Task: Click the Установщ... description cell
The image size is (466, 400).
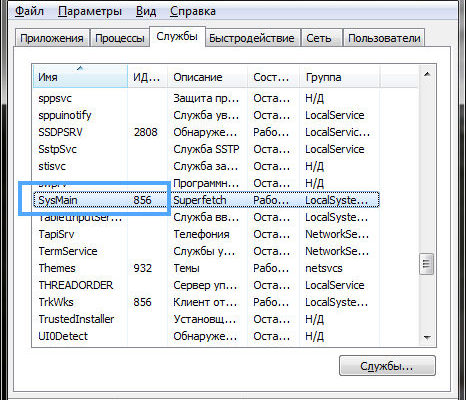Action: [x=205, y=319]
